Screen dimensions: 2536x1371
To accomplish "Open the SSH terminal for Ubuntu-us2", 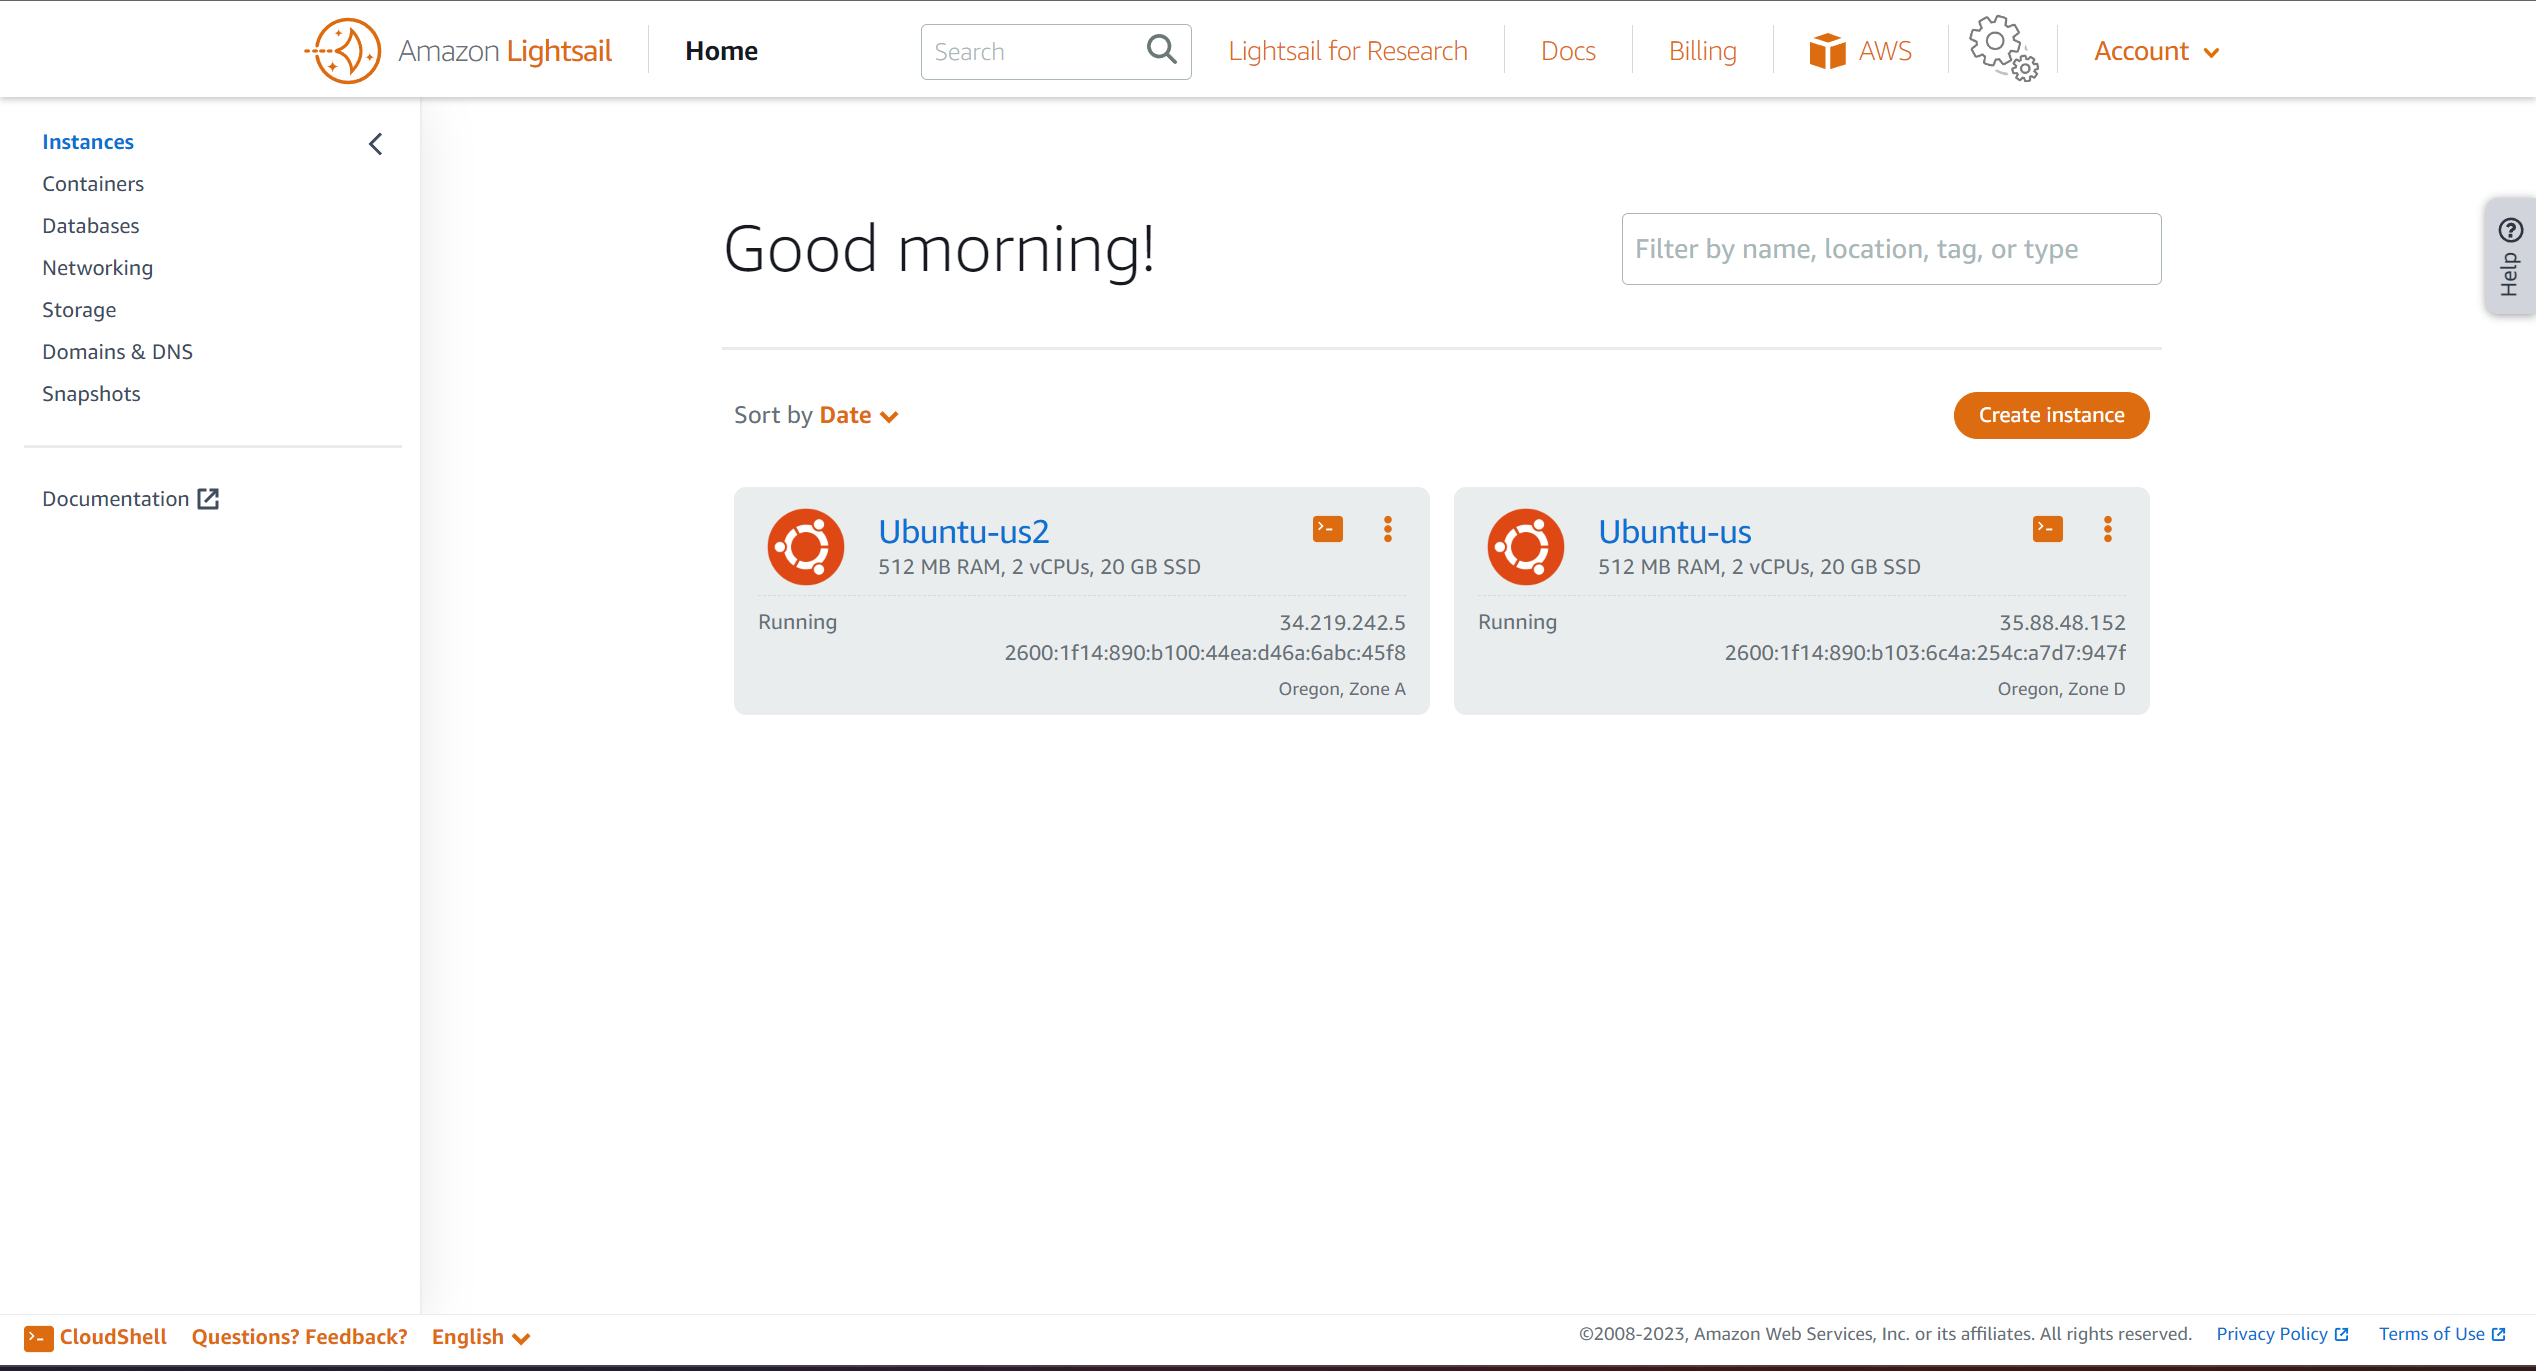I will click(1327, 529).
